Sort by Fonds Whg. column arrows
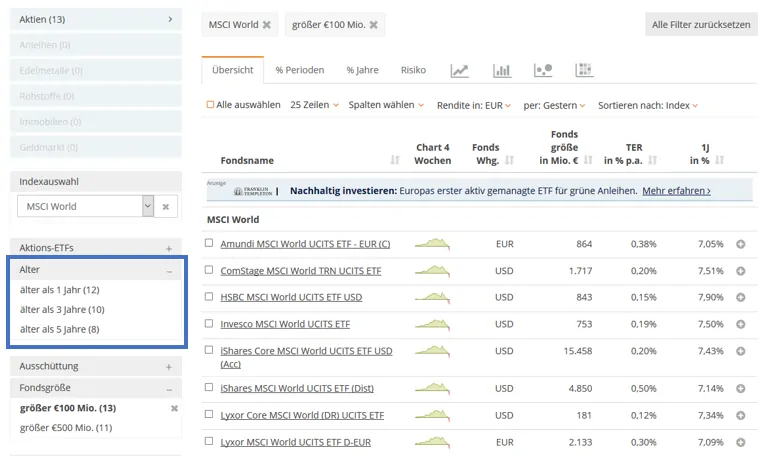The width and height of the screenshot is (769, 469). point(509,160)
